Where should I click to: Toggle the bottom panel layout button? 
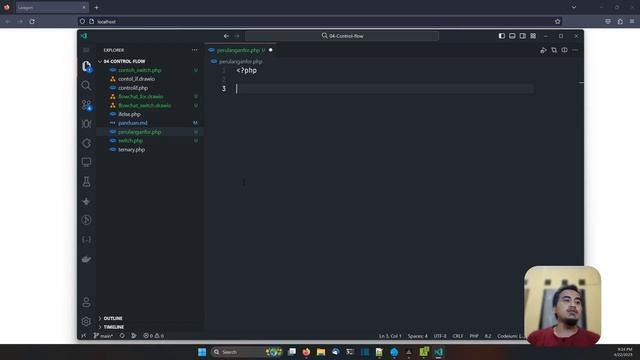512,36
